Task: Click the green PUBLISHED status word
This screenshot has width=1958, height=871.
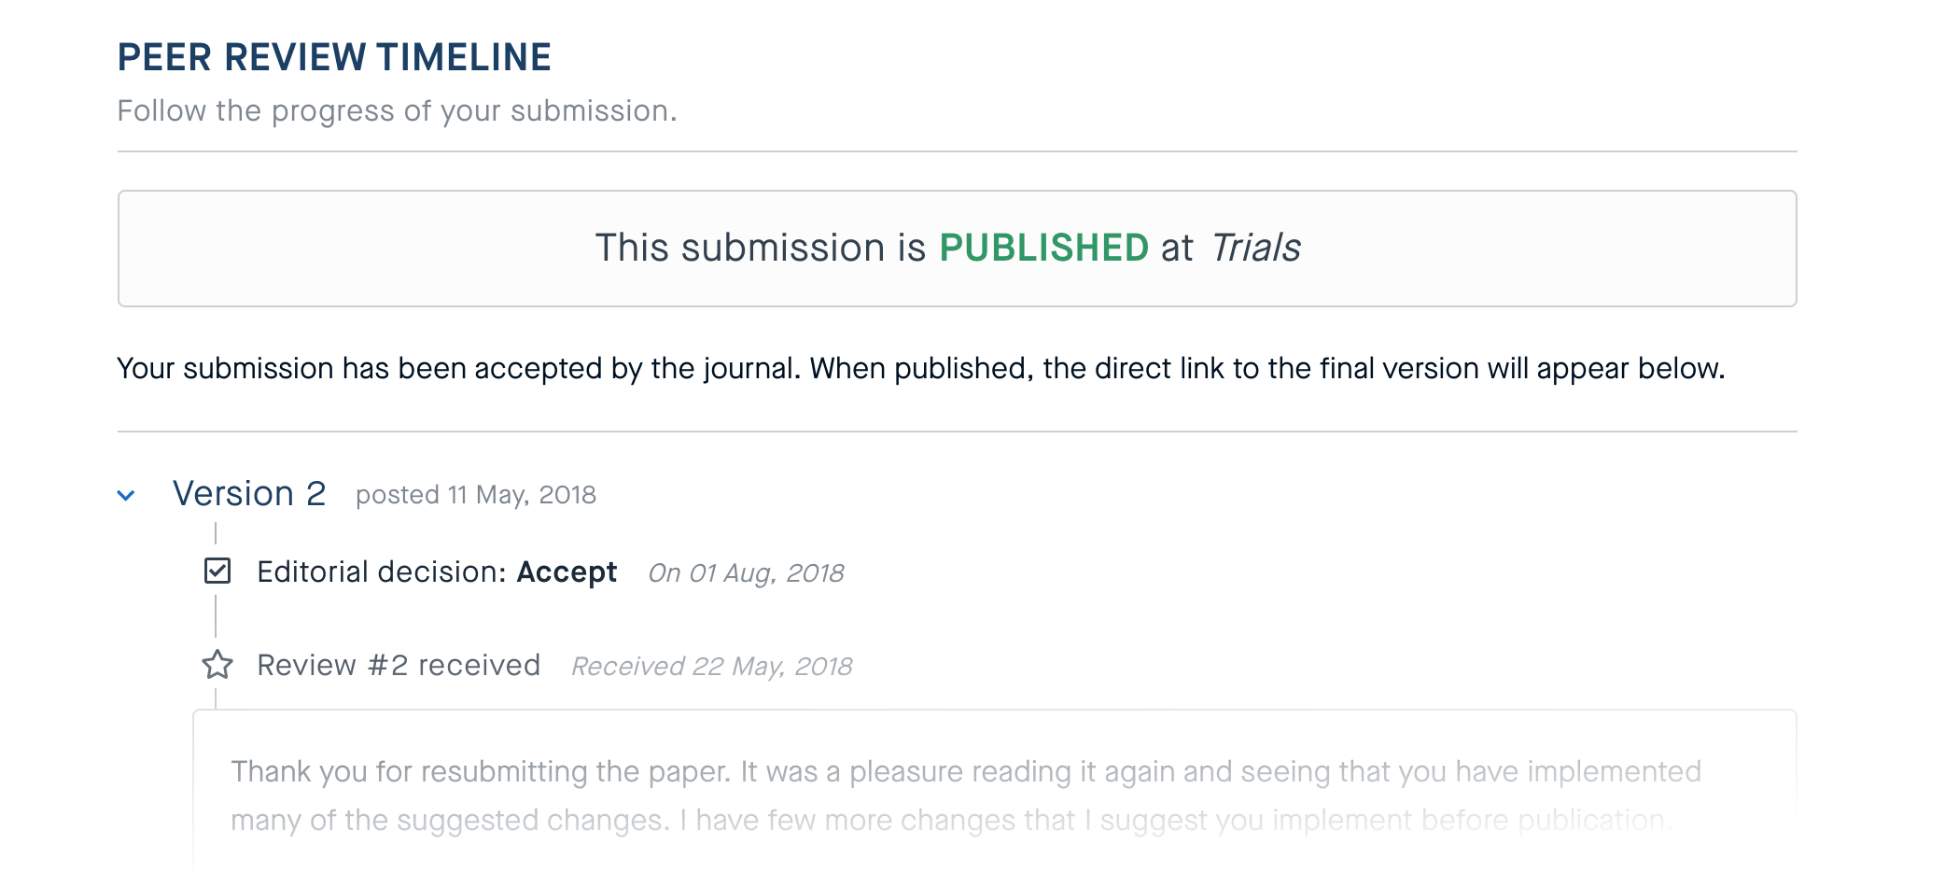Action: click(1043, 248)
